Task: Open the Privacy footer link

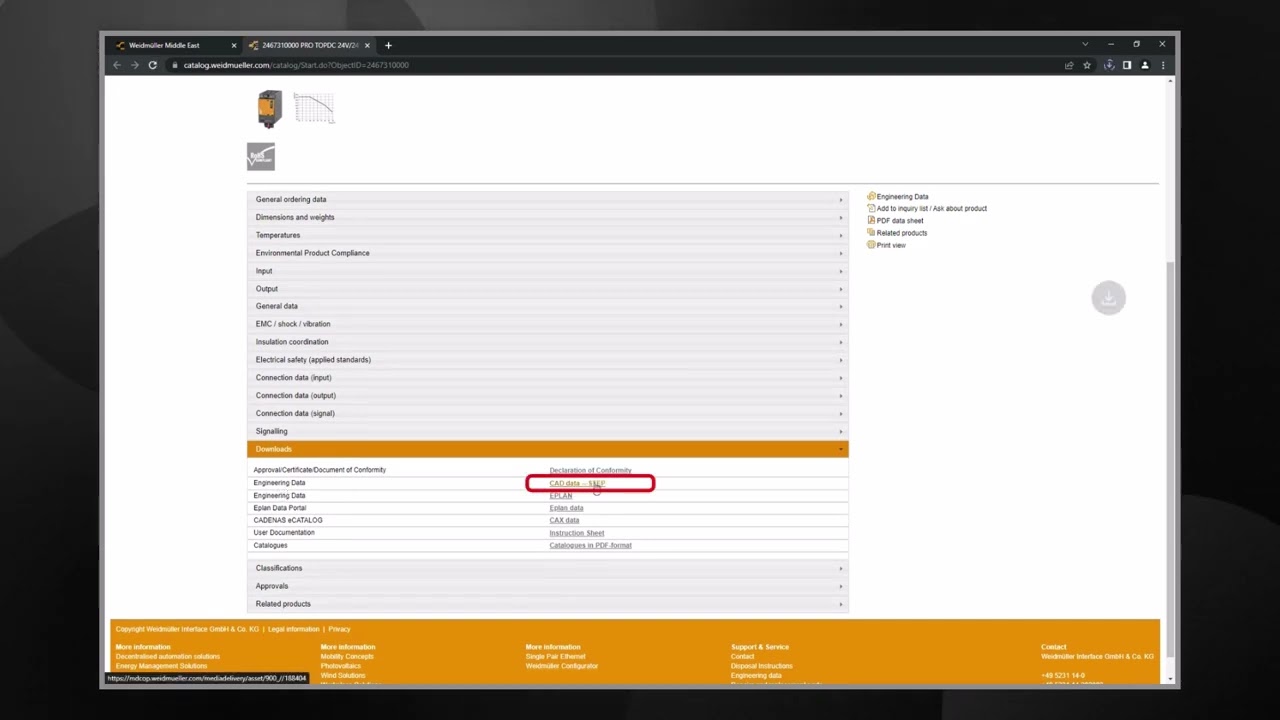Action: point(340,629)
